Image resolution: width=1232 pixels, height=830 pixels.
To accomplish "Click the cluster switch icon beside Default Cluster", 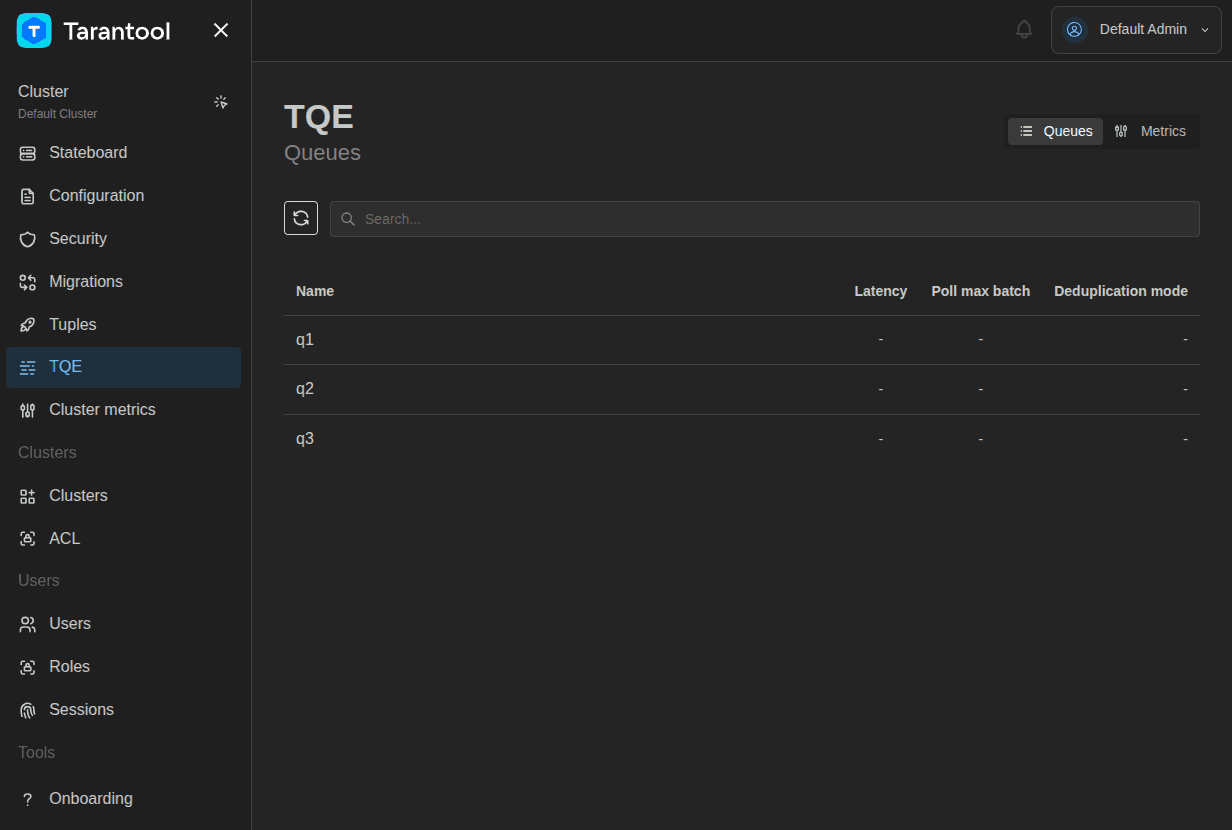I will tap(221, 102).
